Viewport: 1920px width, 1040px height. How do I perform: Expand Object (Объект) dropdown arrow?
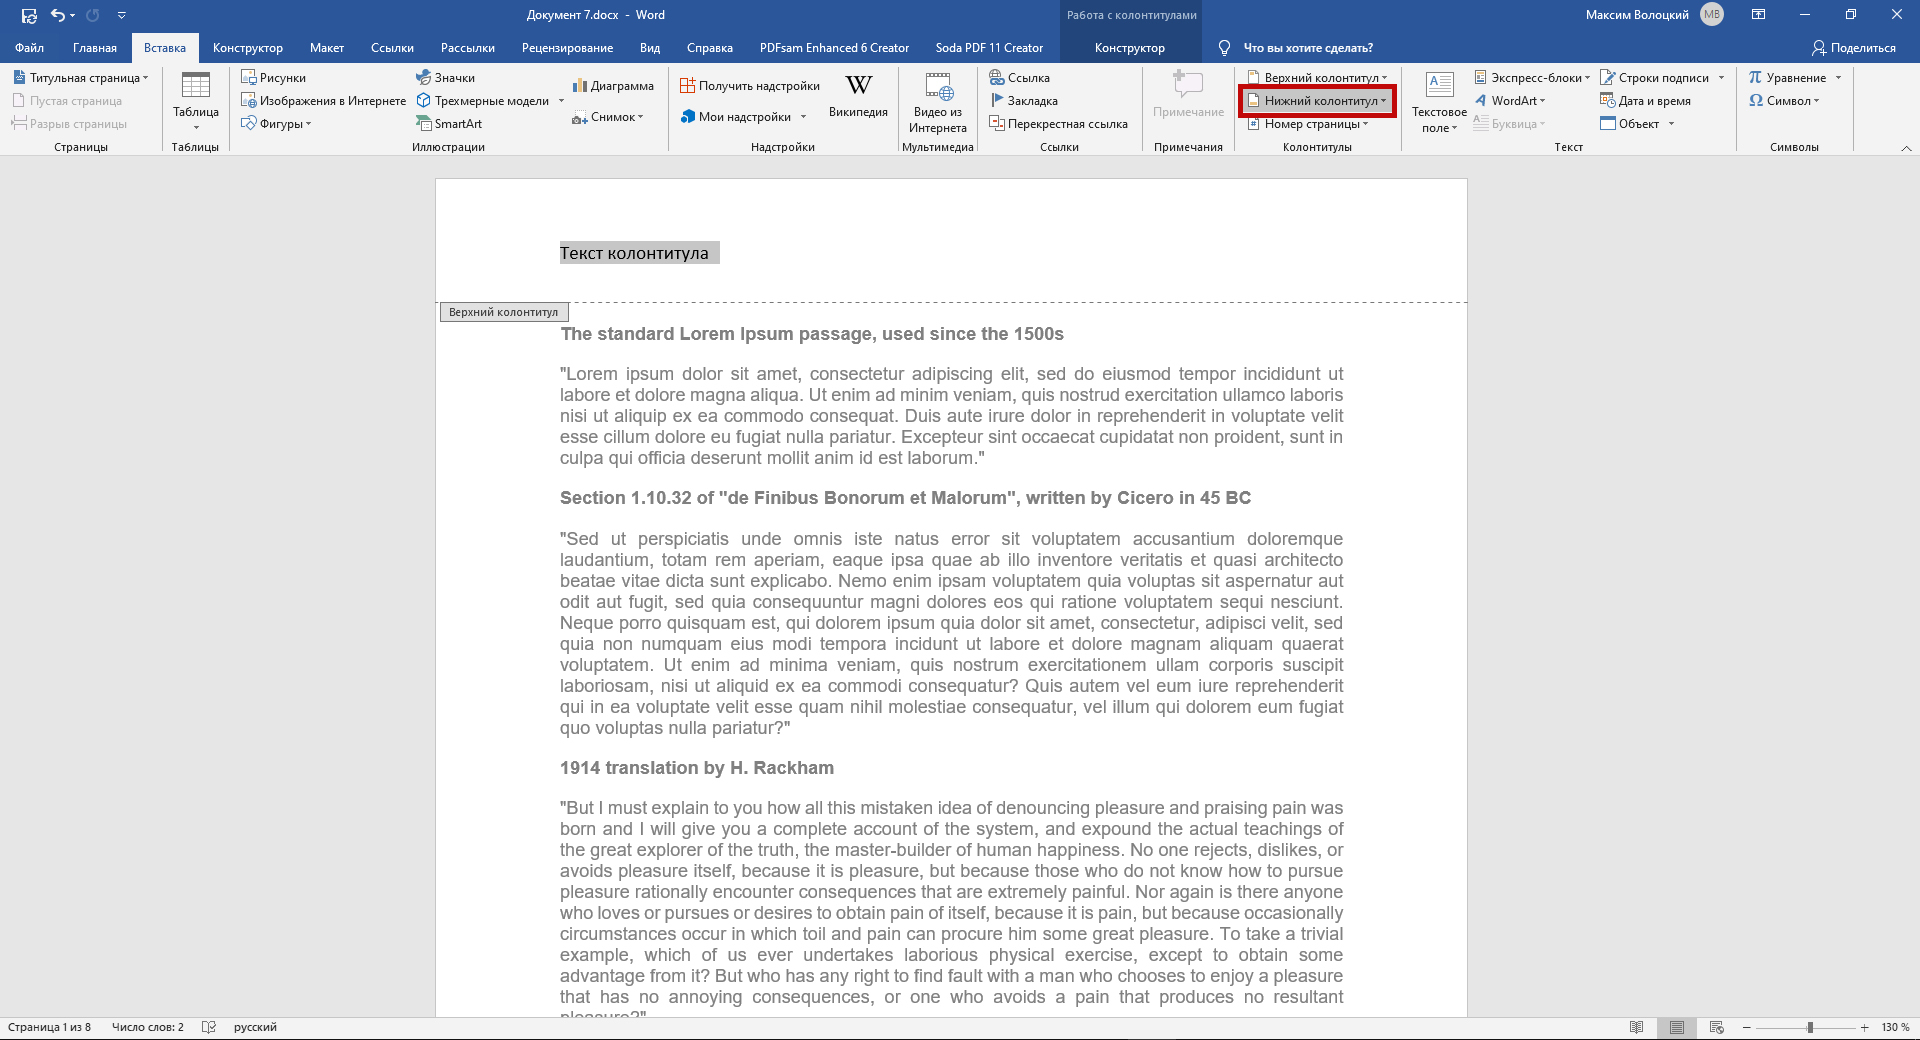point(1671,124)
